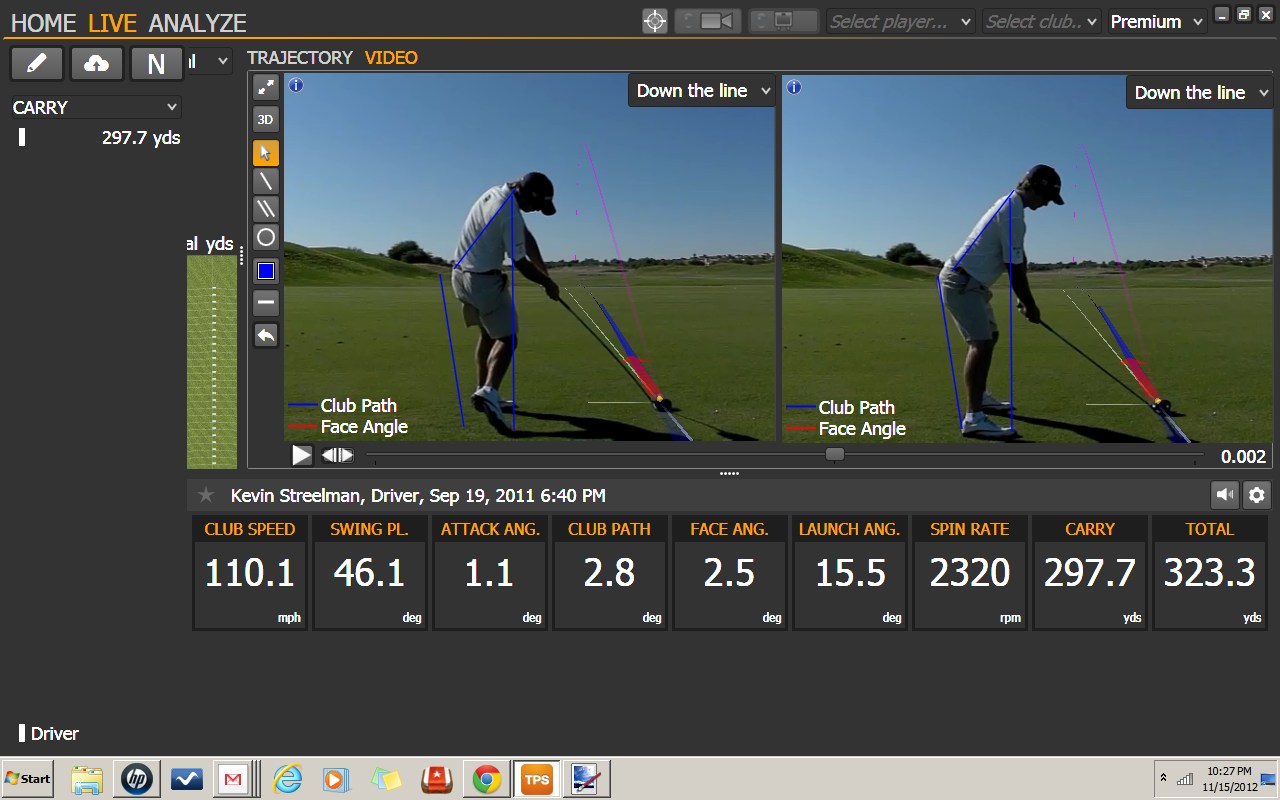1280x800 pixels.
Task: Click the pencil edit button
Action: click(x=37, y=64)
